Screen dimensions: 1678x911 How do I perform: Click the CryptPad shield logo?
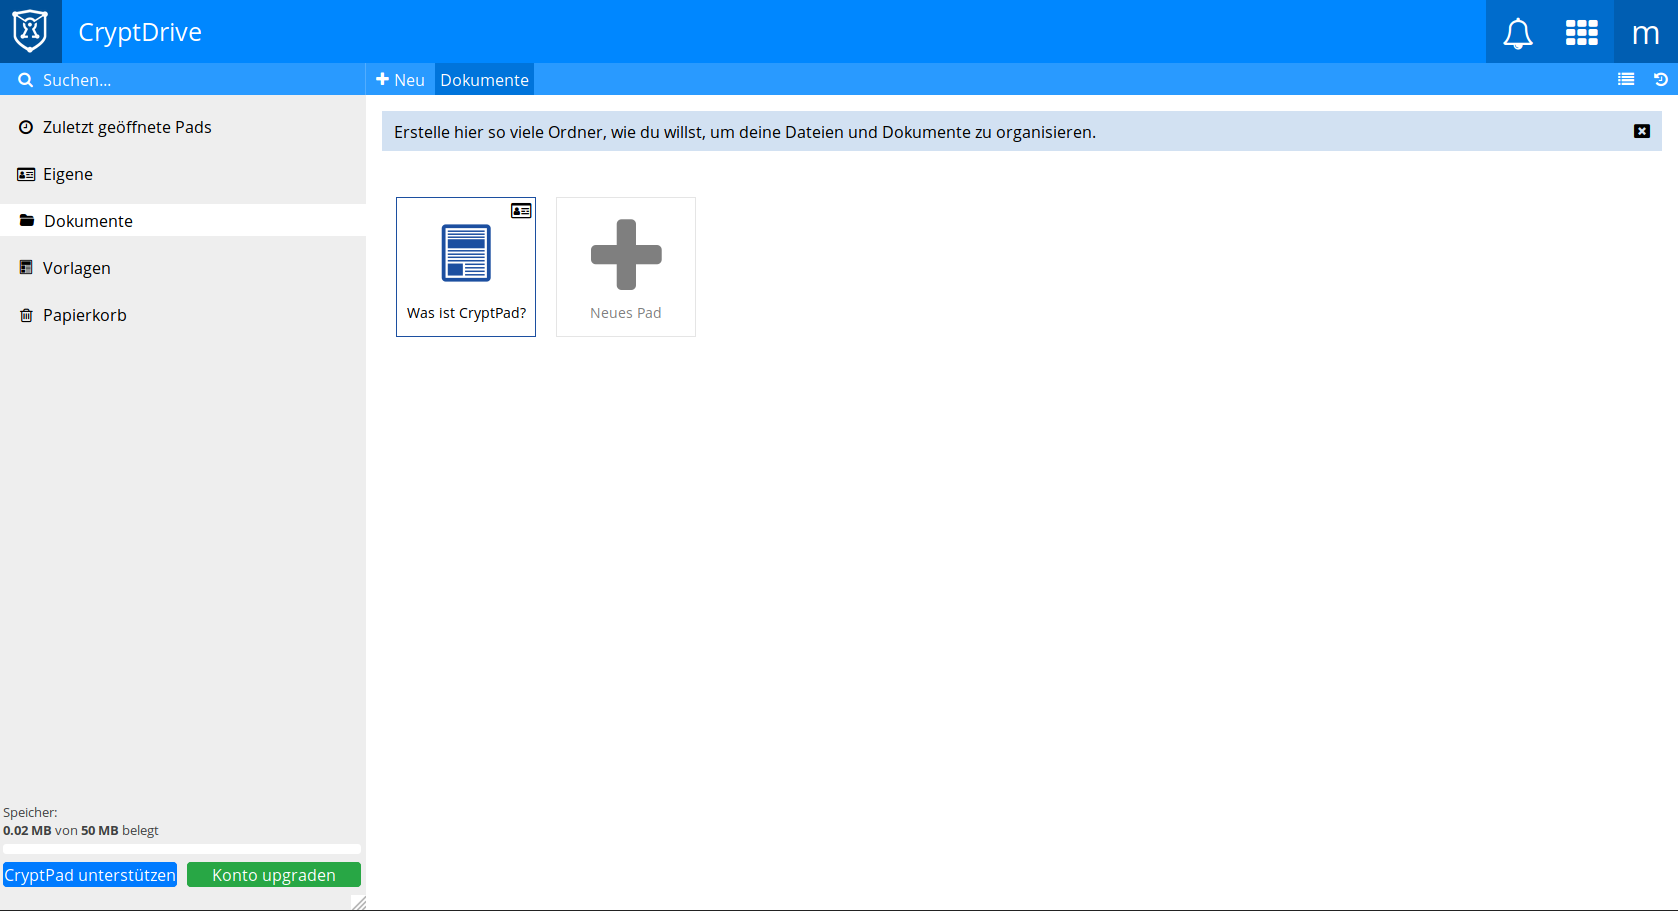tap(30, 31)
